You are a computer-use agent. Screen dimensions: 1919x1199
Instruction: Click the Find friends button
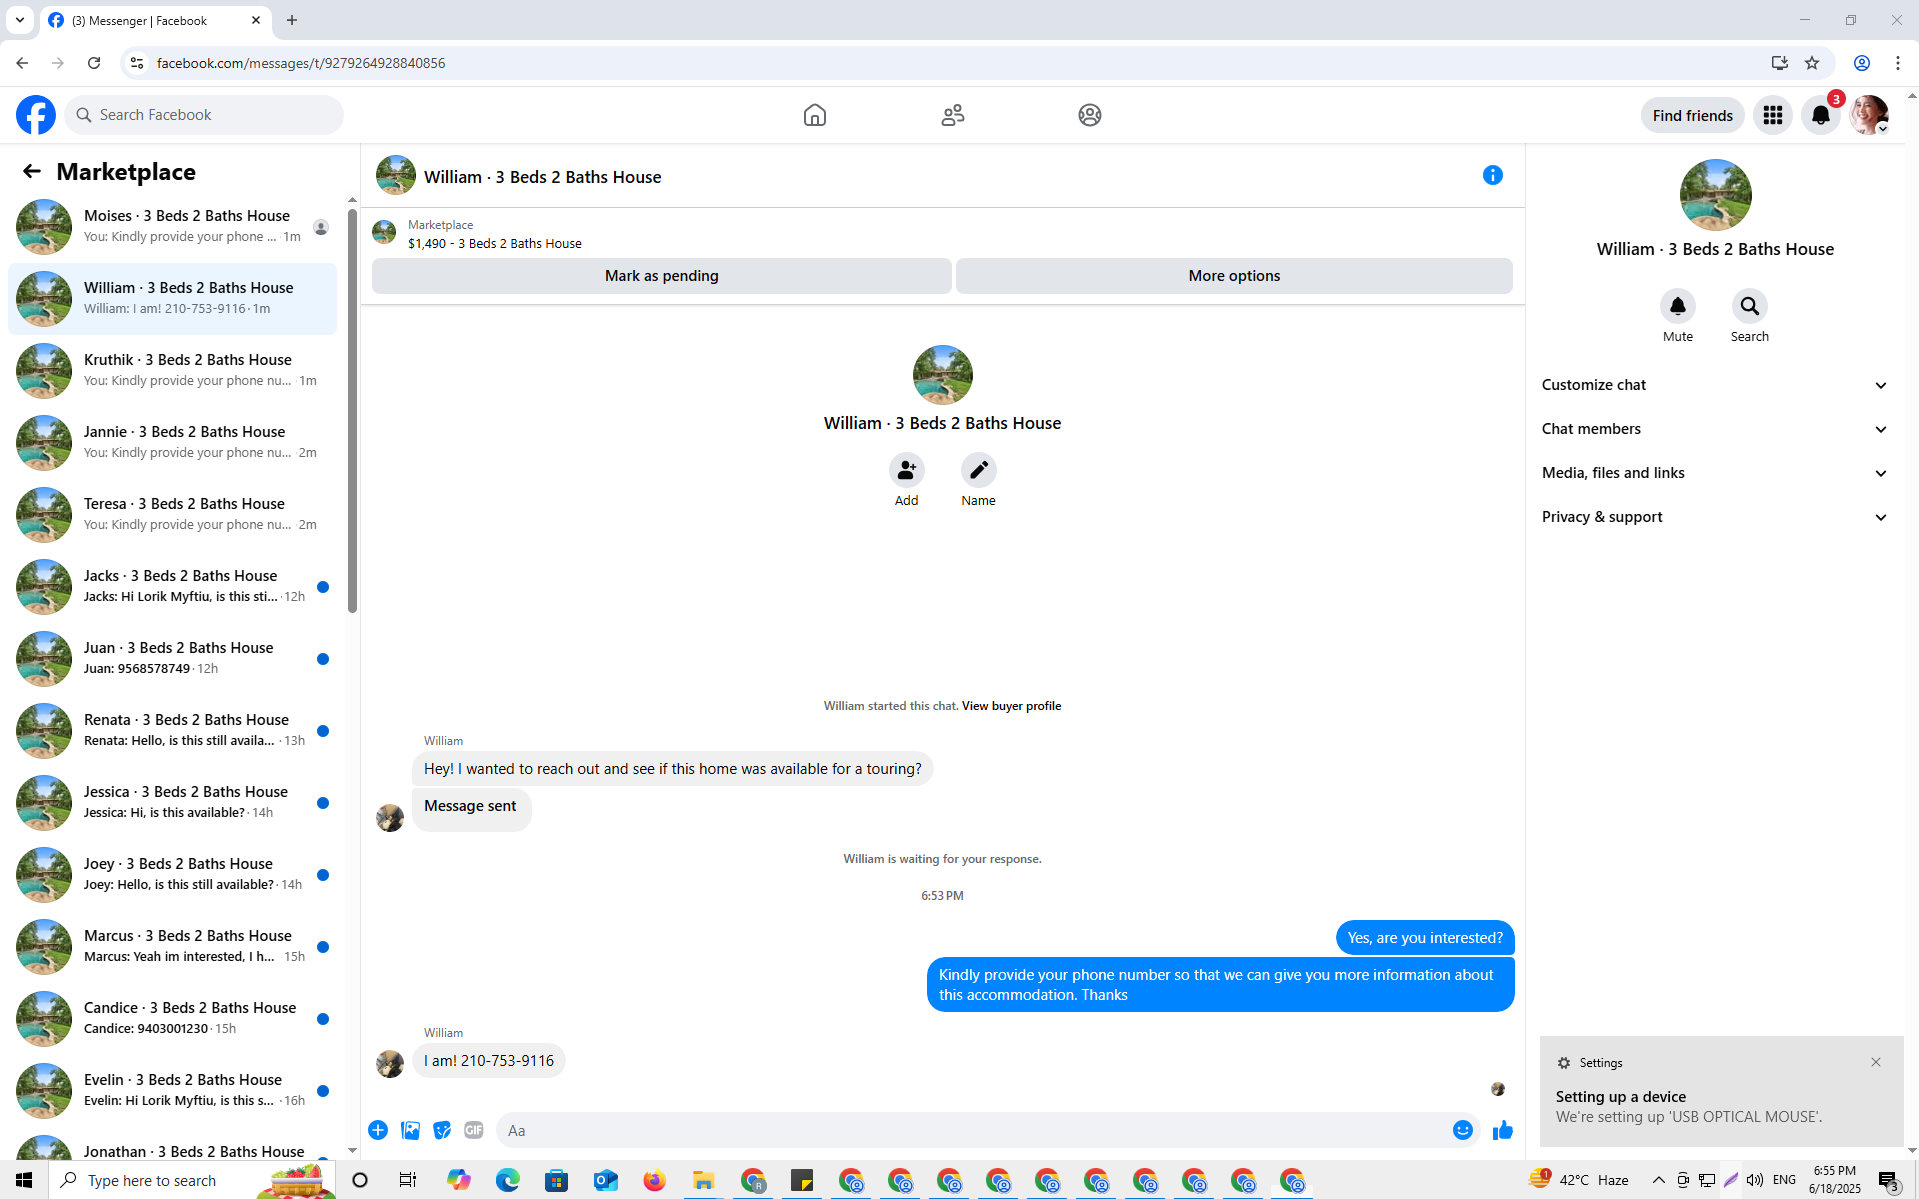coord(1692,115)
